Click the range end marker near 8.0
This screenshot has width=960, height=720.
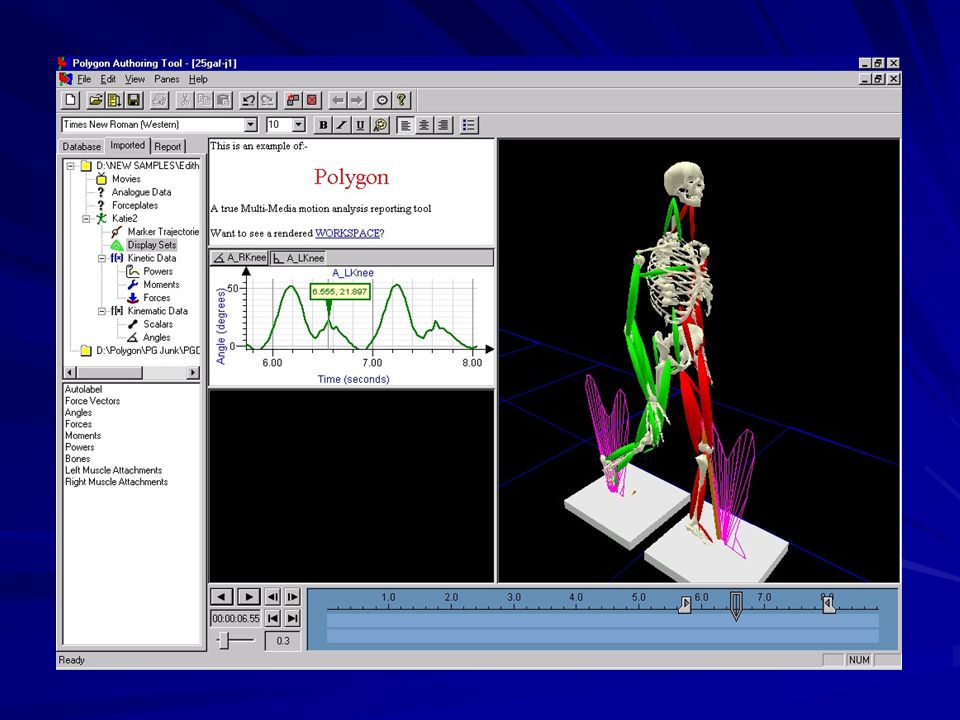[x=828, y=605]
